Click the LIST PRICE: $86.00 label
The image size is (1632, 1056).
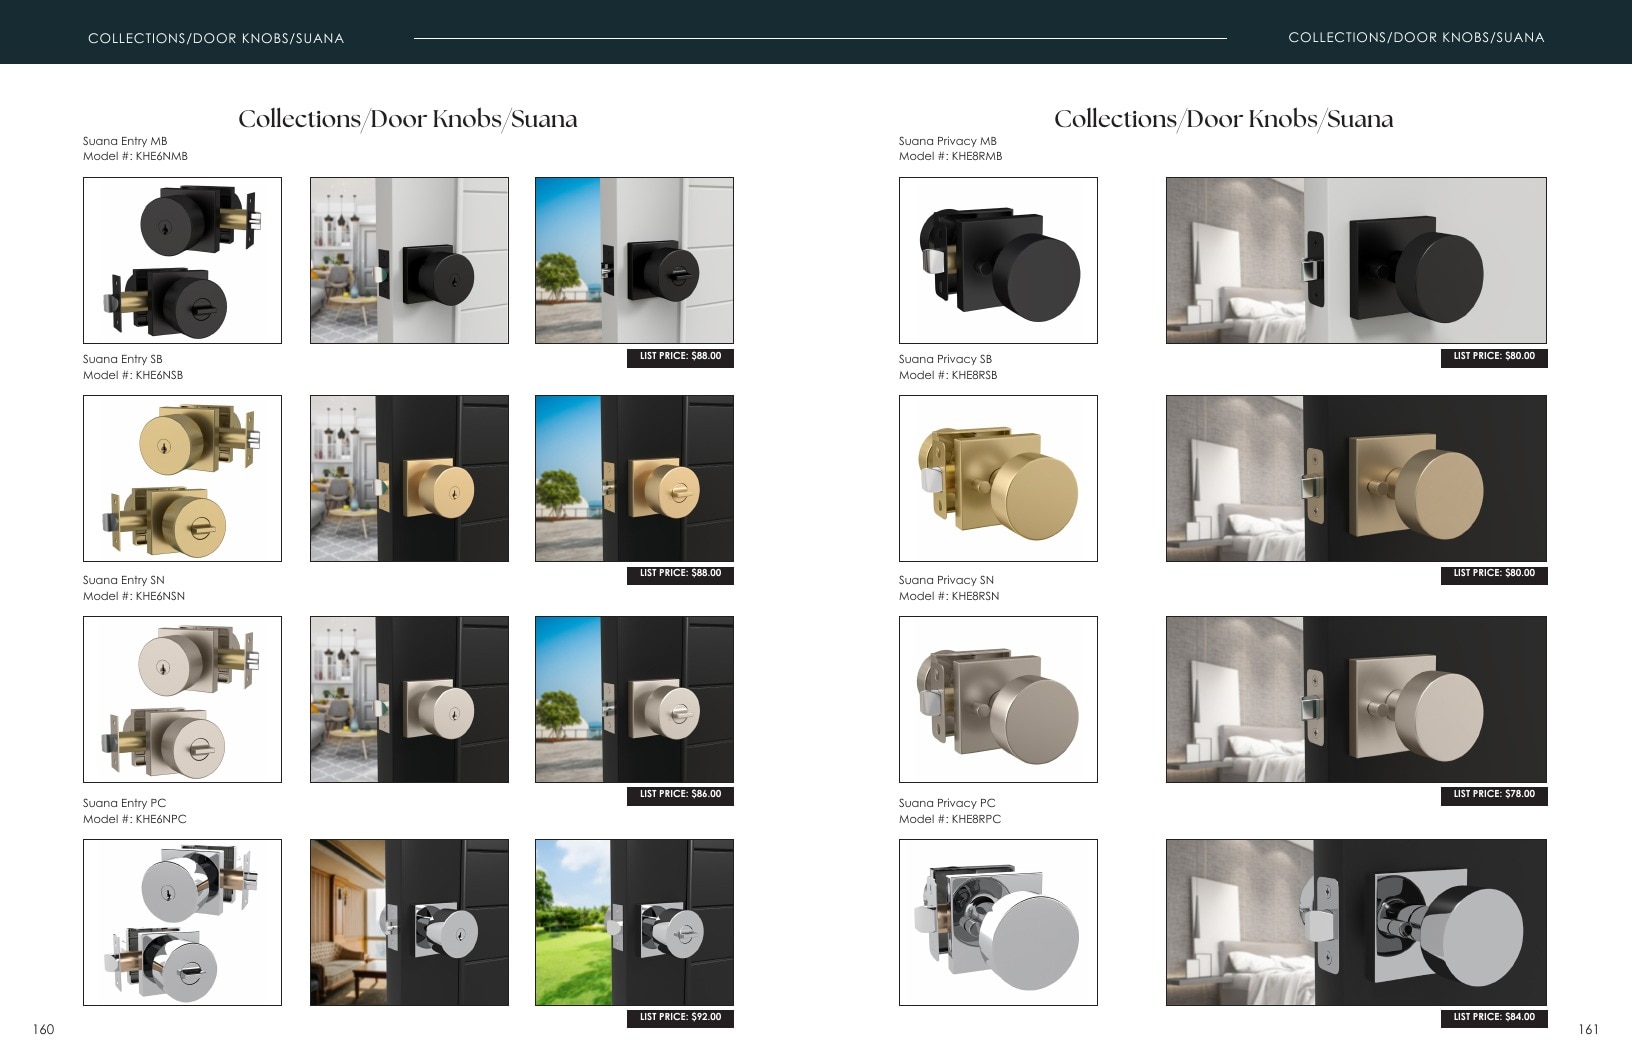680,795
